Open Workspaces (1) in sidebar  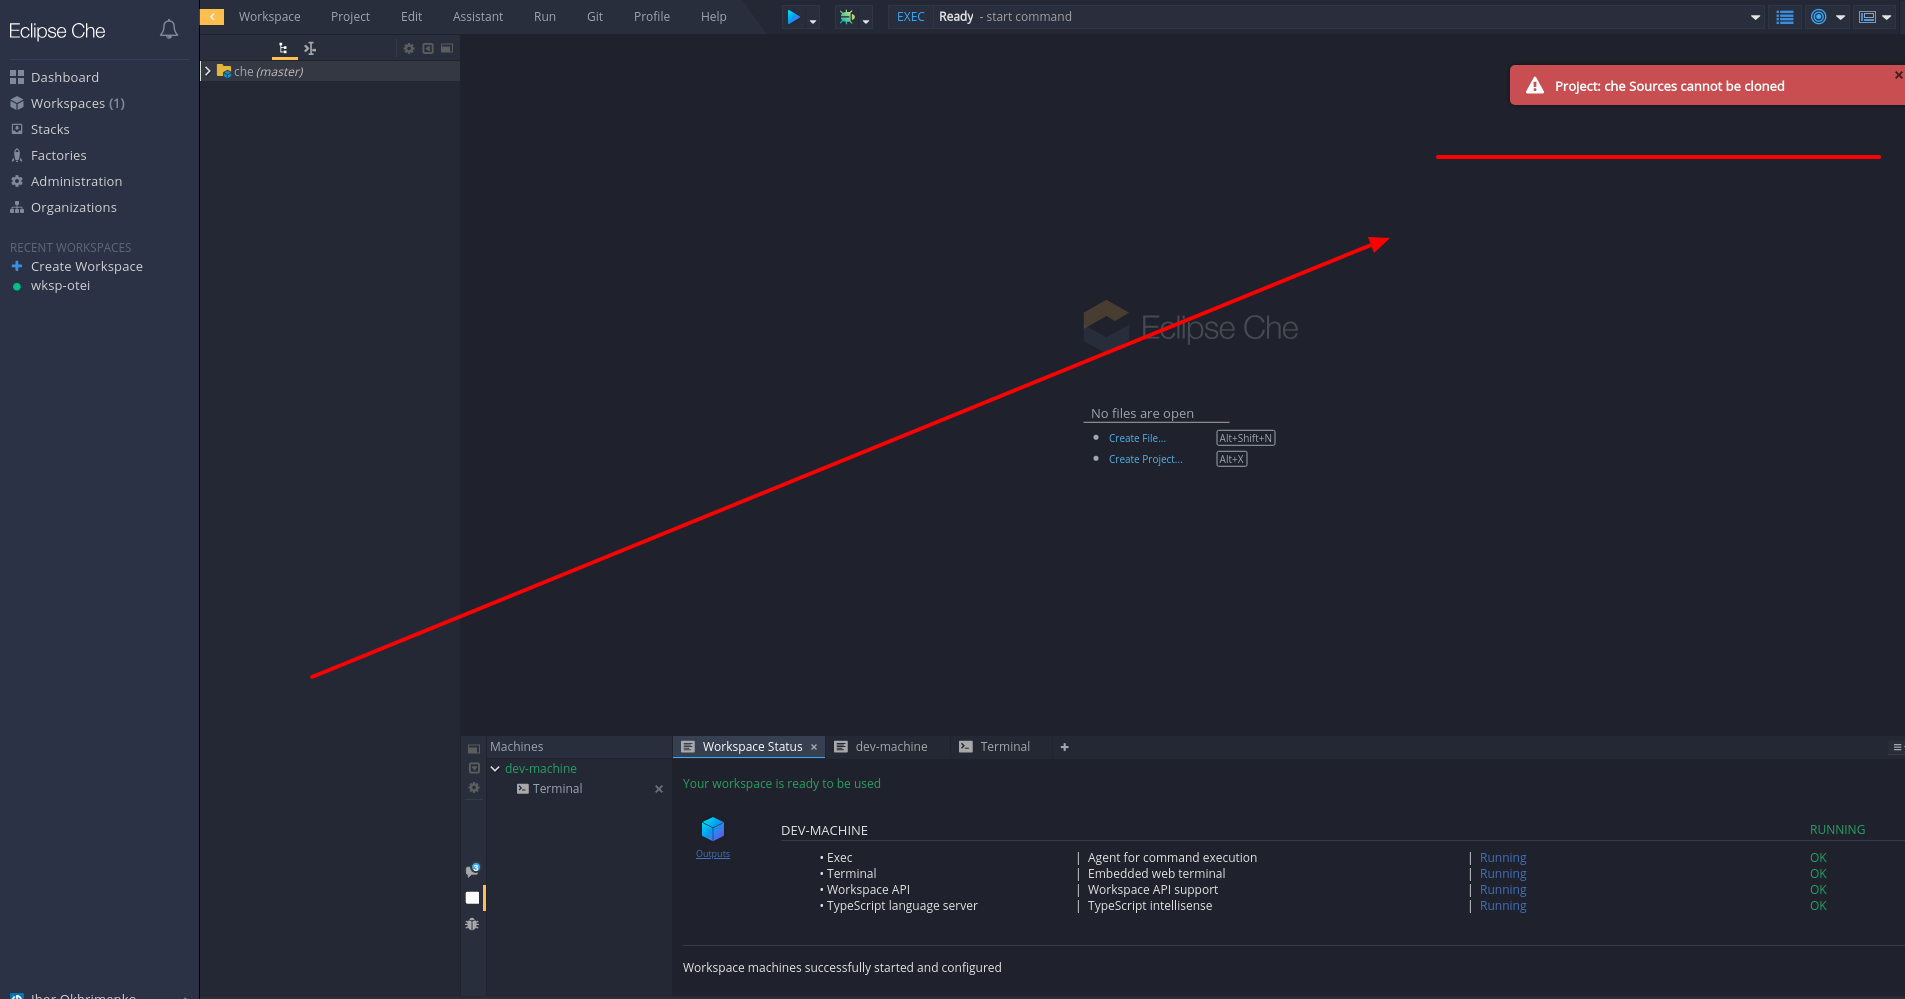pyautogui.click(x=78, y=103)
